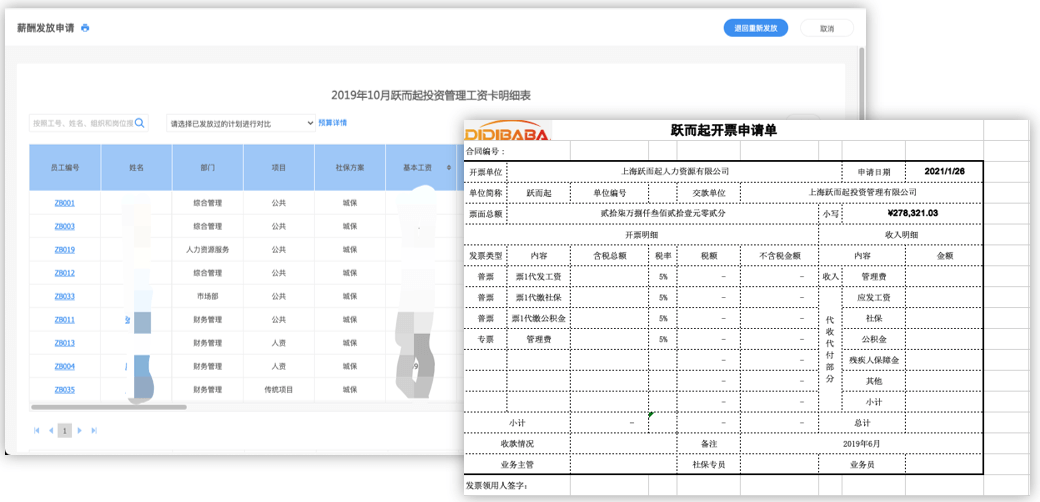Click the previous page arrow
This screenshot has height=502, width=1040.
coord(50,430)
